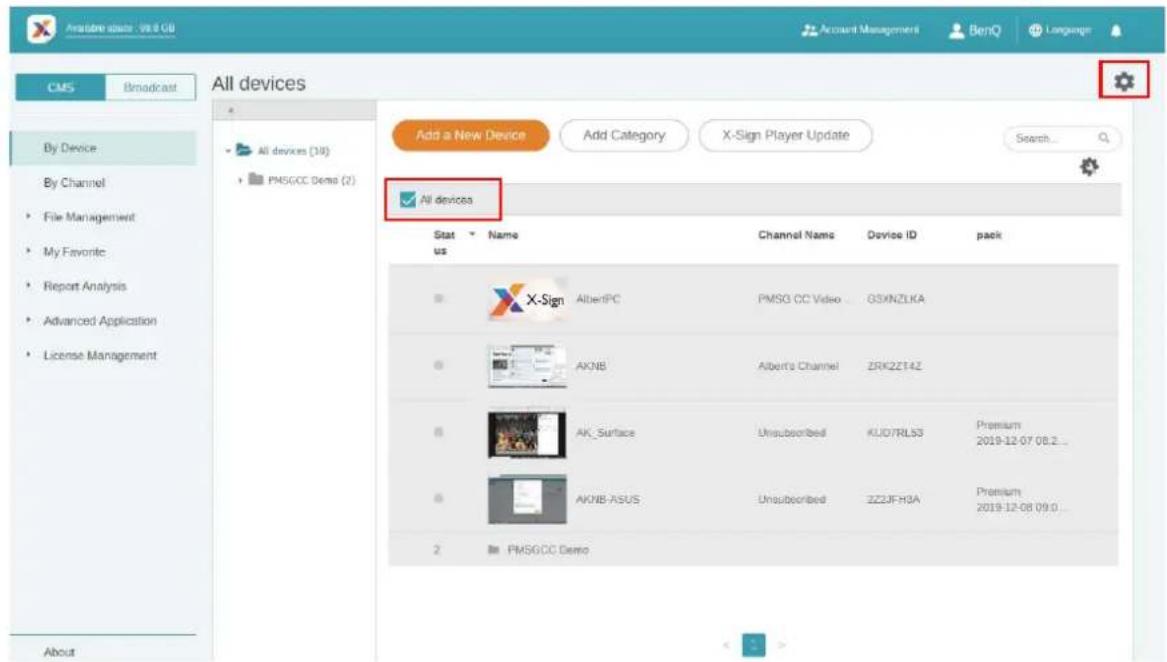
Task: Open the column settings gear below search
Action: coord(1089,167)
